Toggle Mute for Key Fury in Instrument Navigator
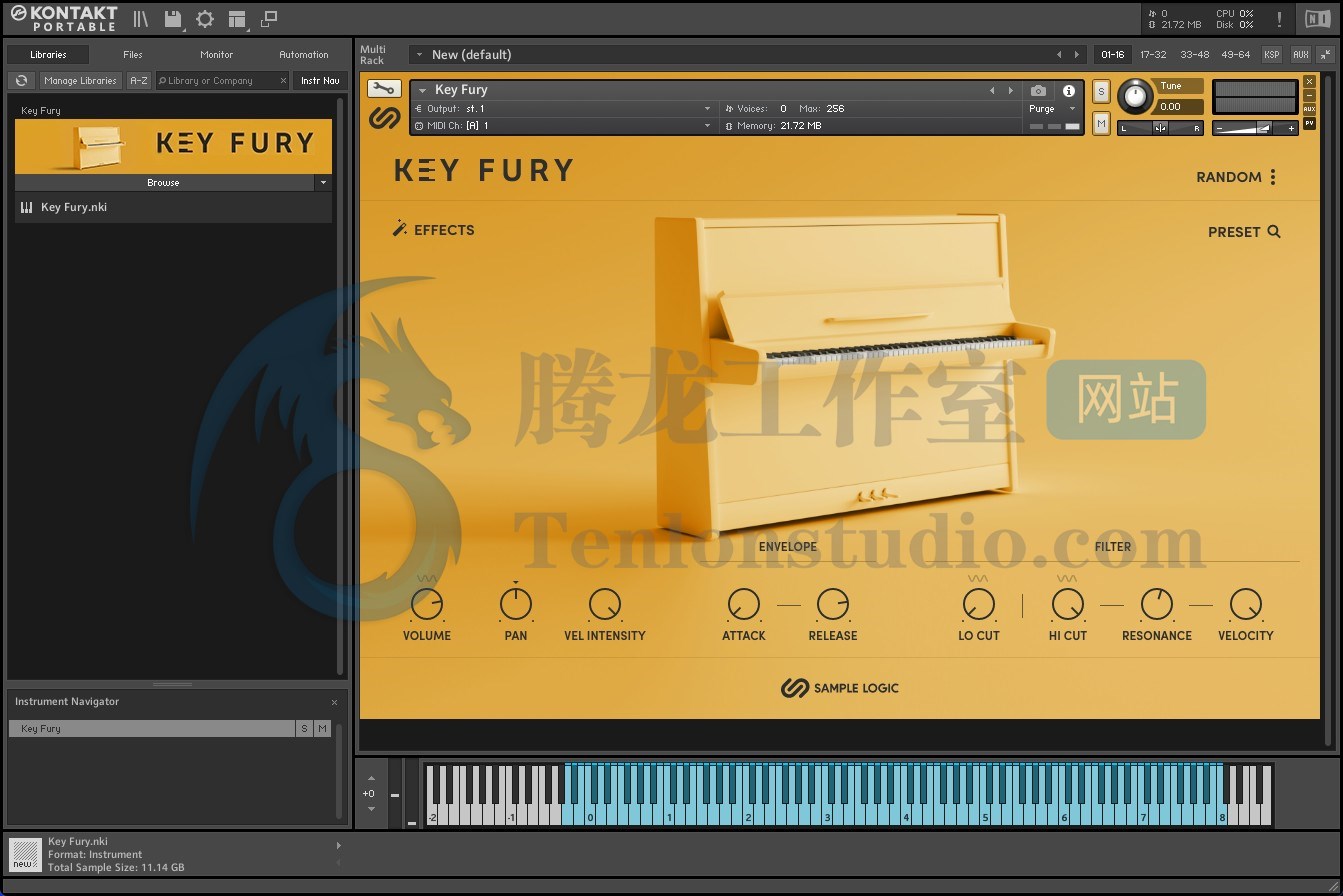 (322, 729)
